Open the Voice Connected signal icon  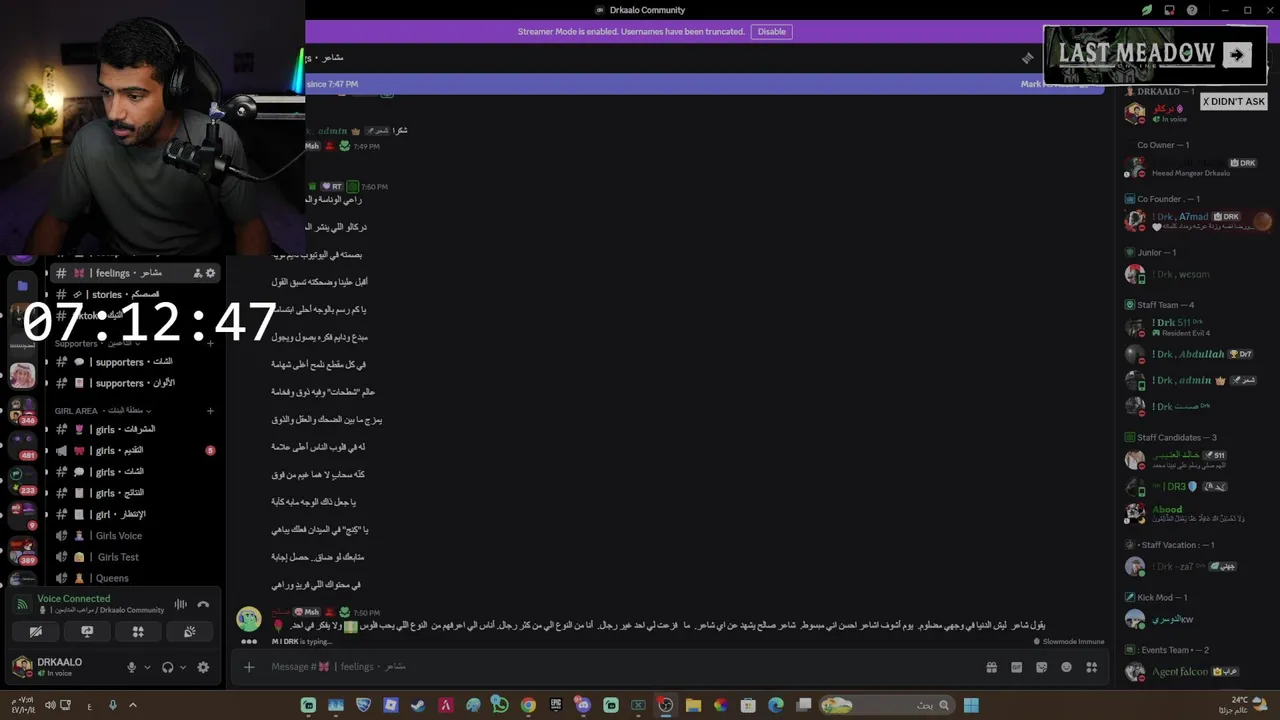click(x=22, y=604)
